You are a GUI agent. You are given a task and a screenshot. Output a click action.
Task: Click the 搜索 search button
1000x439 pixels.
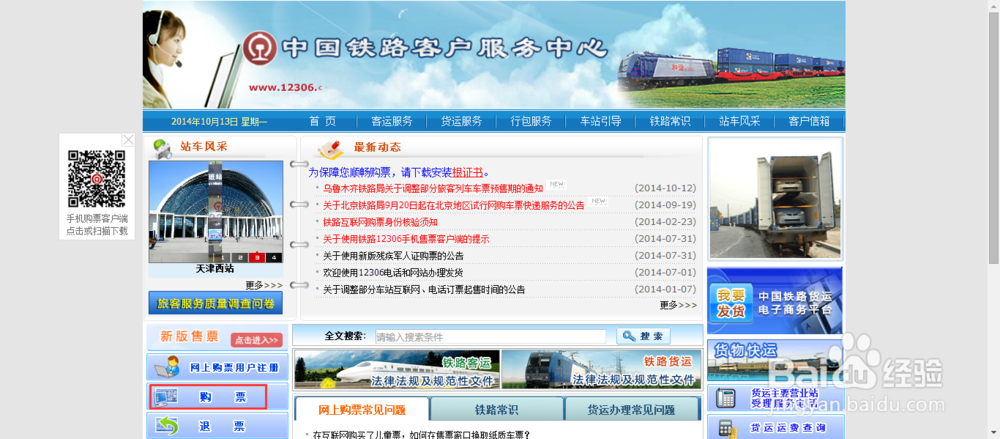(x=643, y=336)
